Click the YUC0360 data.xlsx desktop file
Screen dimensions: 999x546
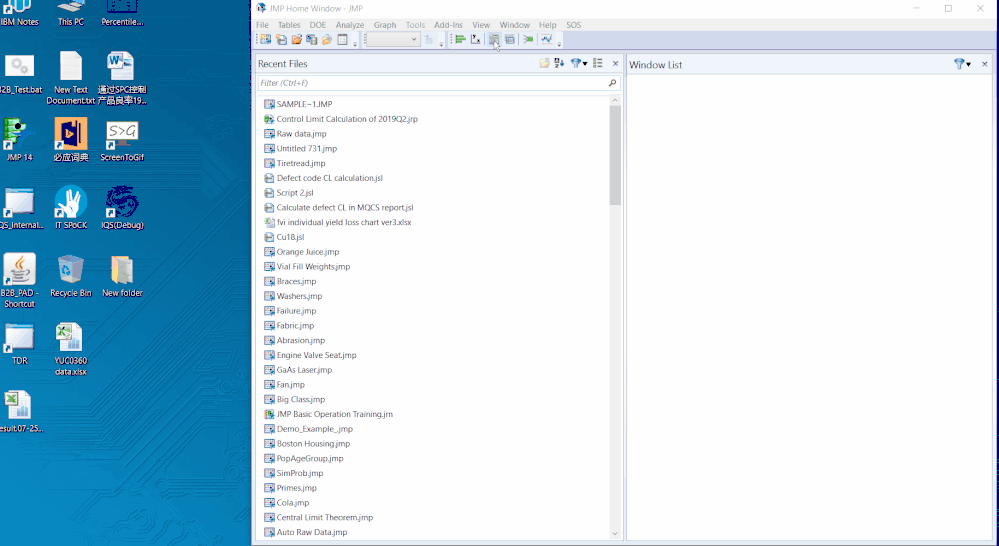click(70, 349)
